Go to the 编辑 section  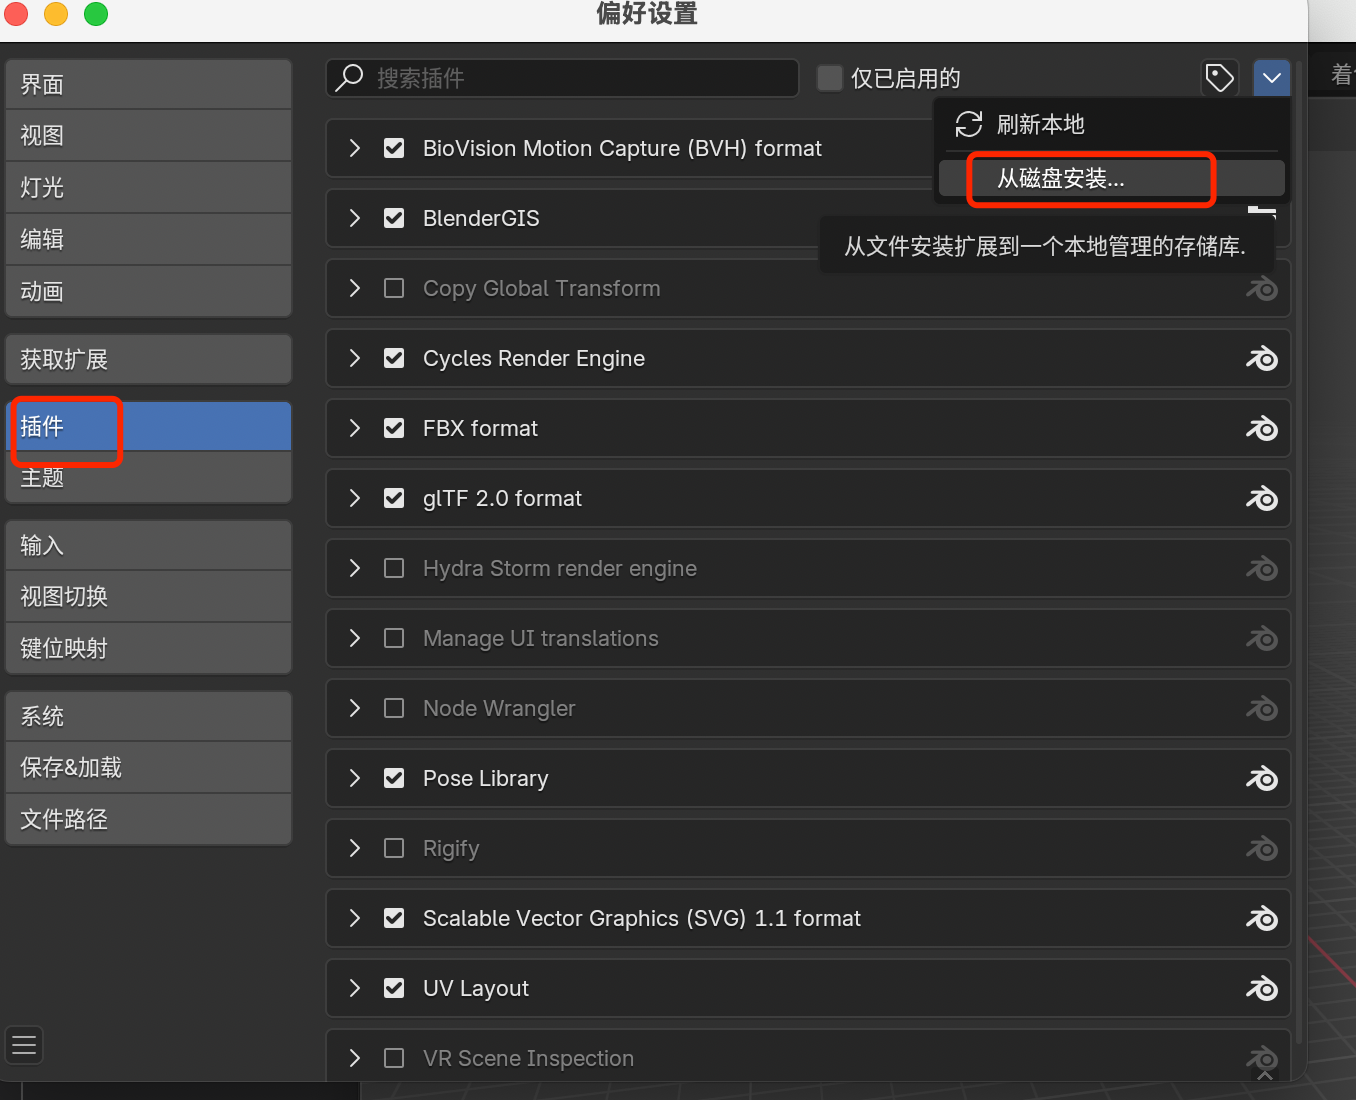click(x=148, y=239)
